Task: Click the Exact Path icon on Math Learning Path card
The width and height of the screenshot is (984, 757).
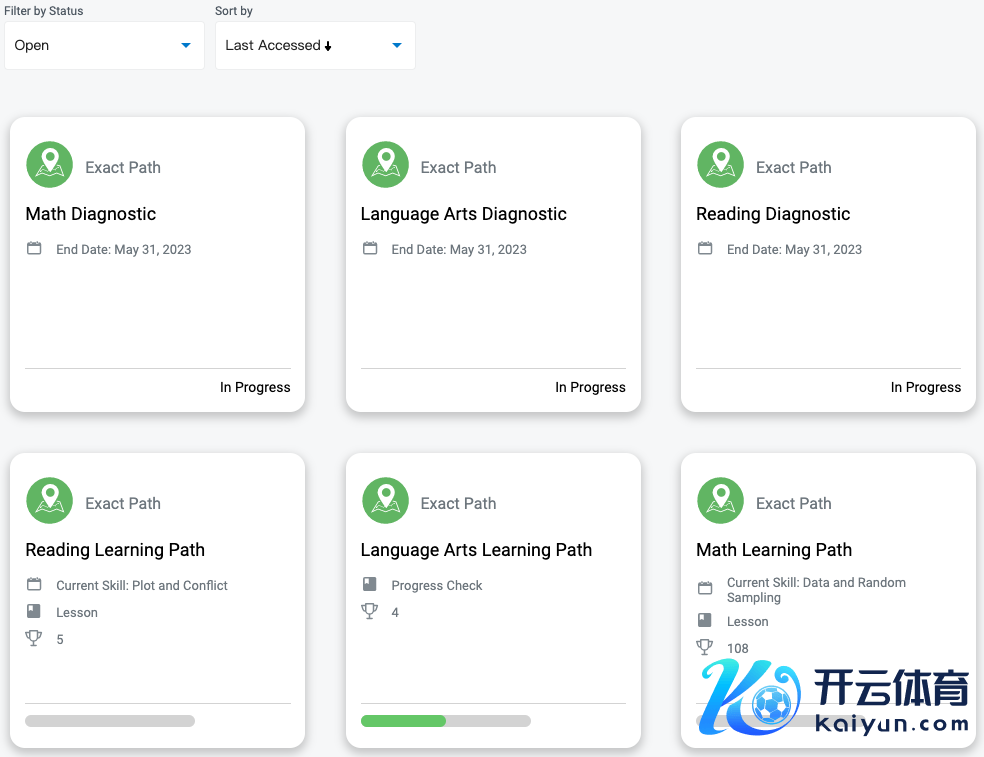Action: (x=720, y=501)
